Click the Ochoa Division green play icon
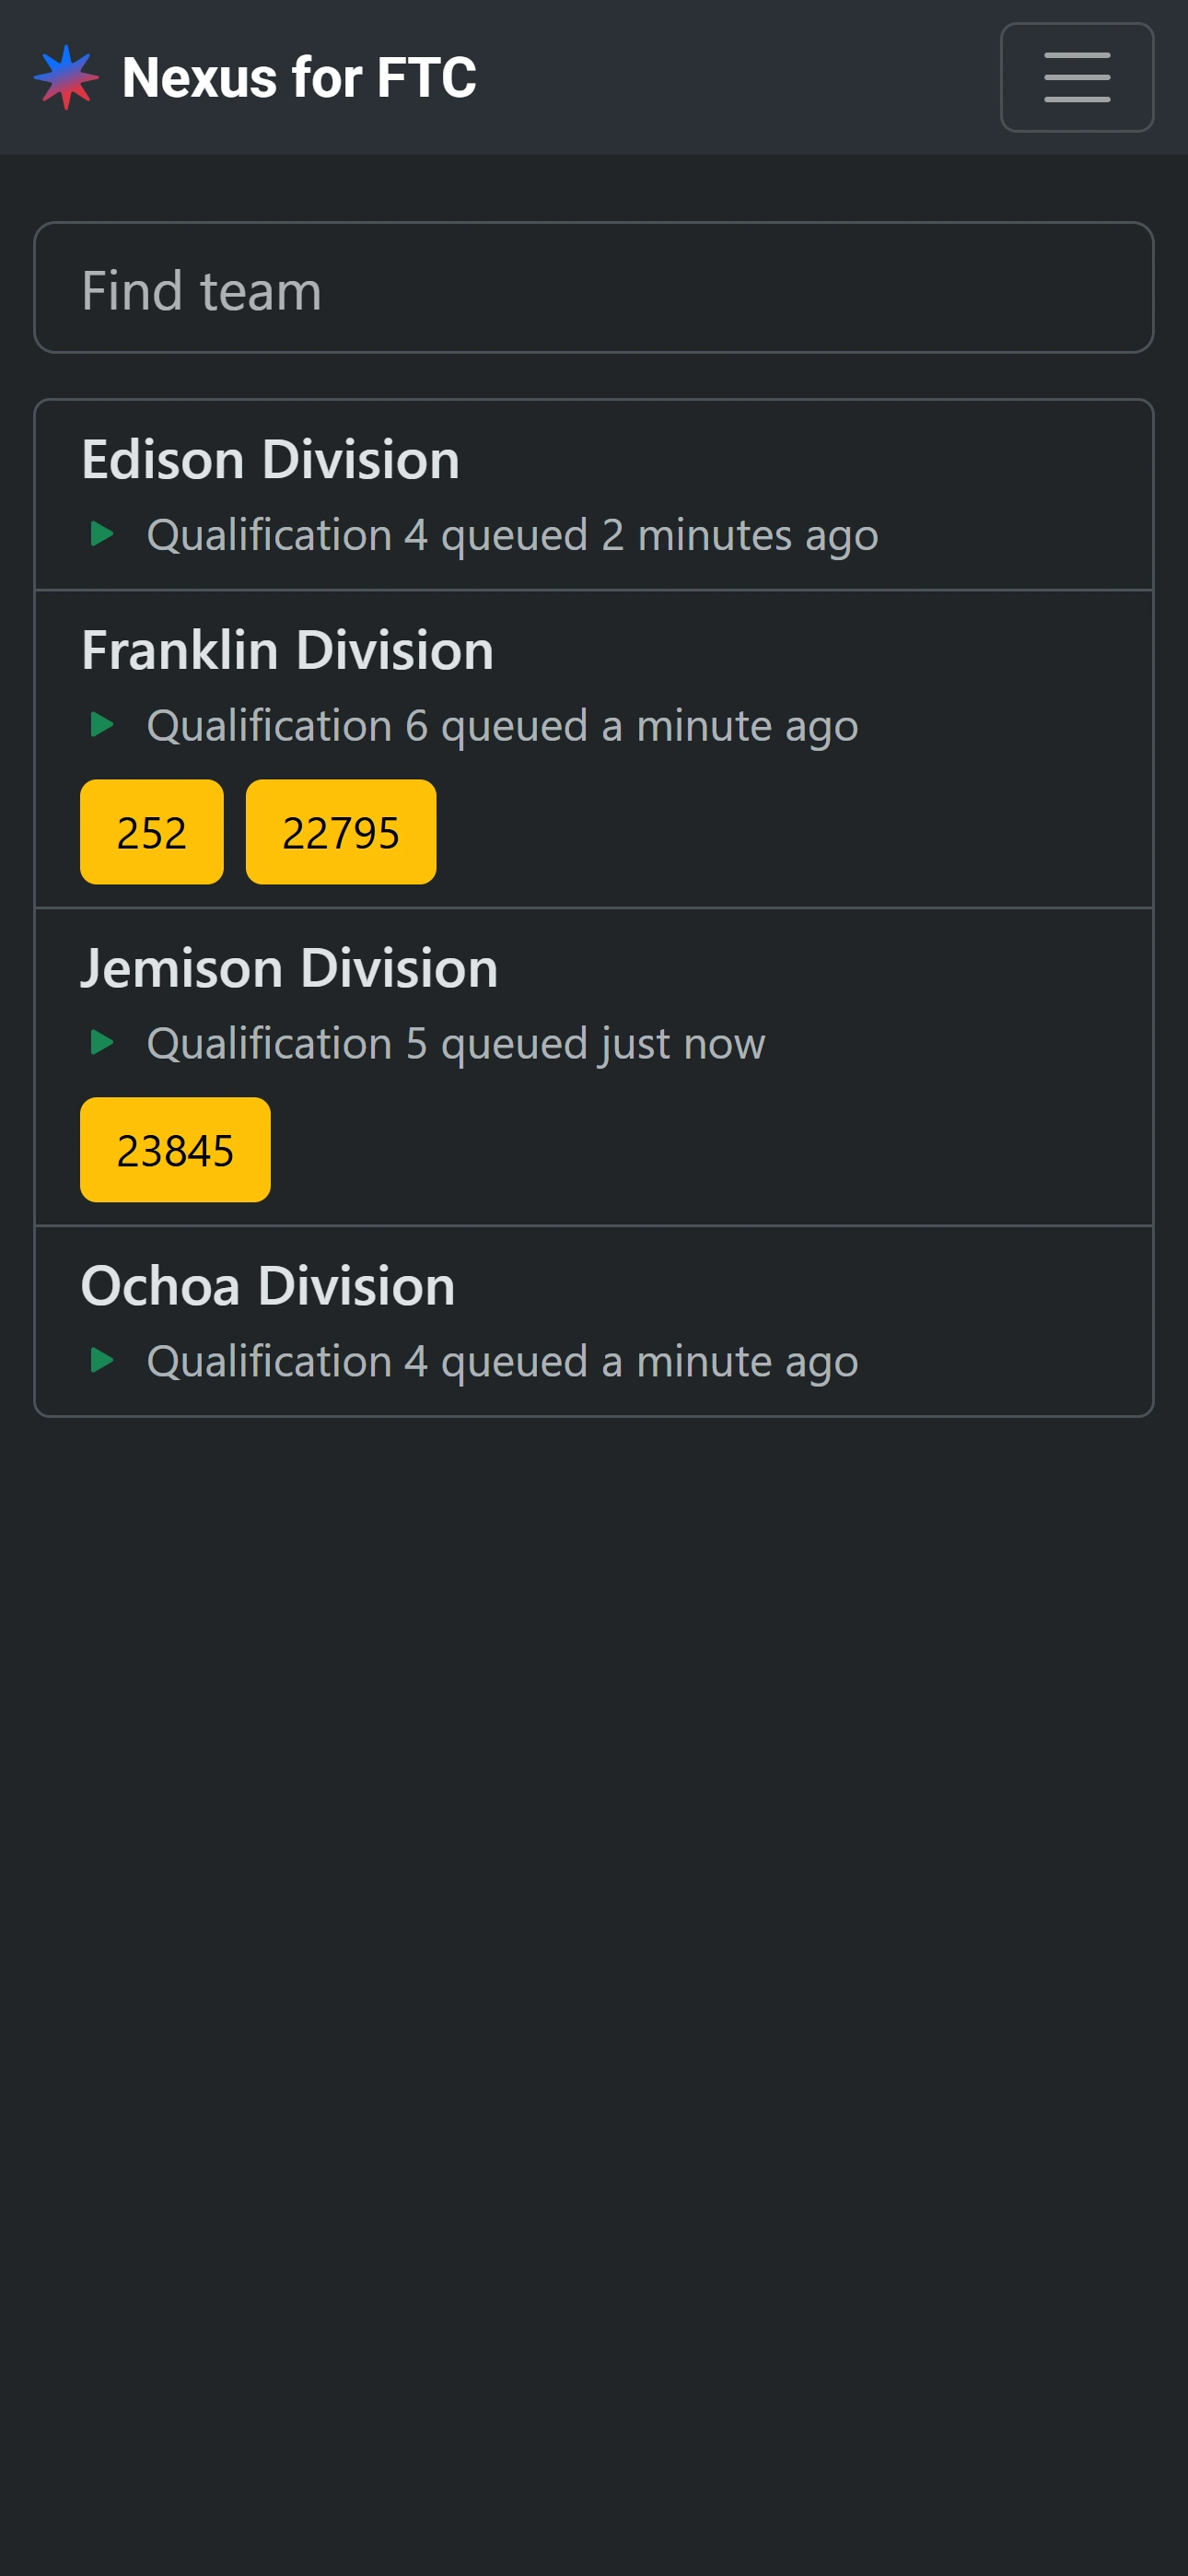 coord(102,1360)
